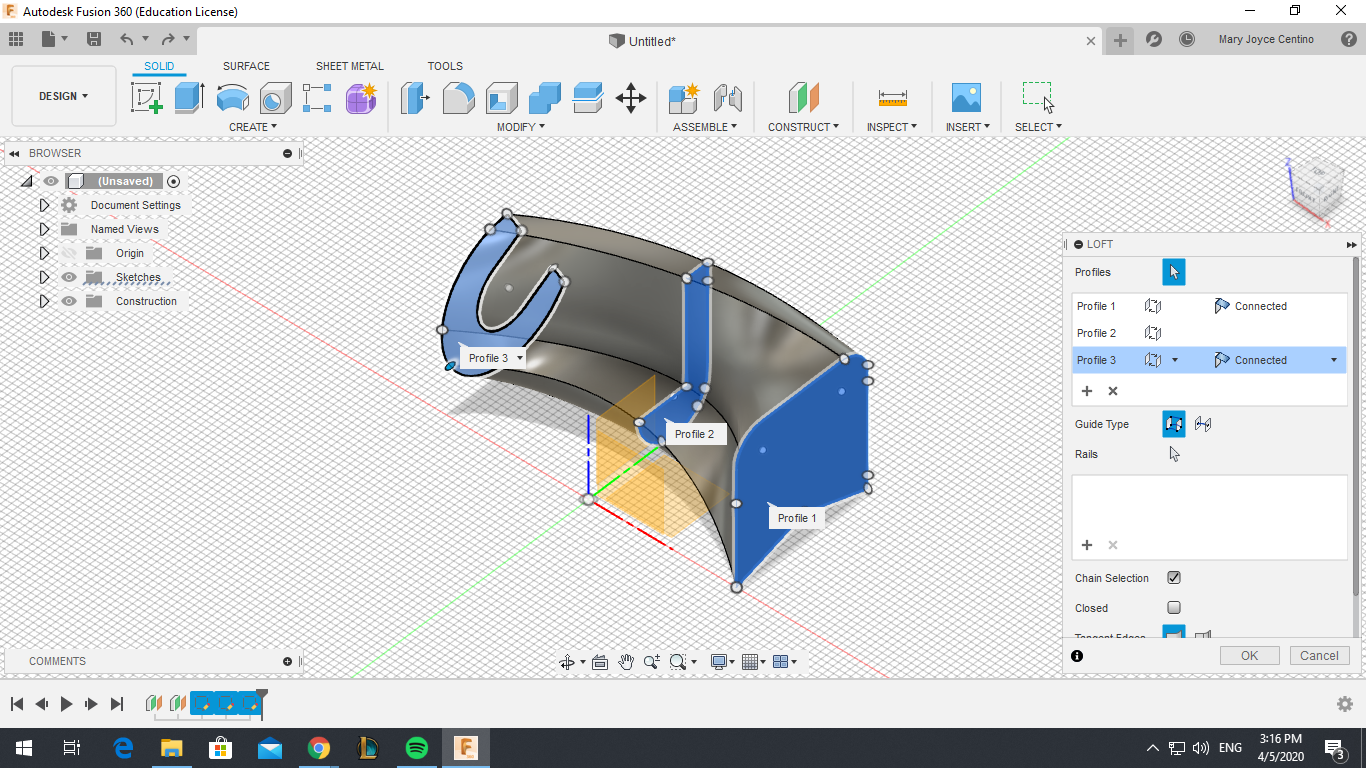Toggle the Chain Selection checkbox
This screenshot has width=1366, height=768.
(1173, 577)
